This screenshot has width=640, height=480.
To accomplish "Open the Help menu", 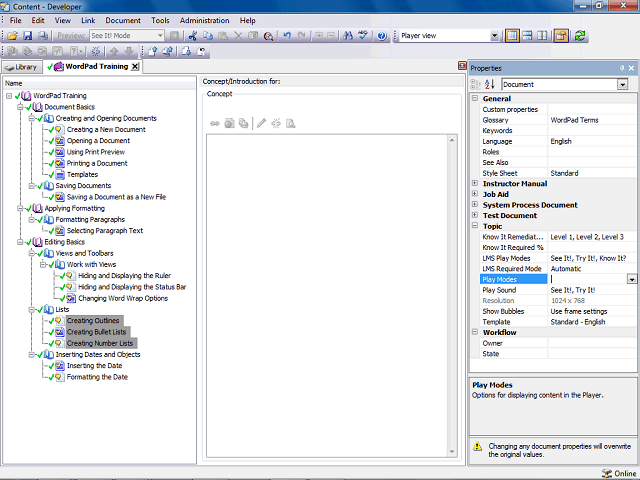I will tap(247, 20).
